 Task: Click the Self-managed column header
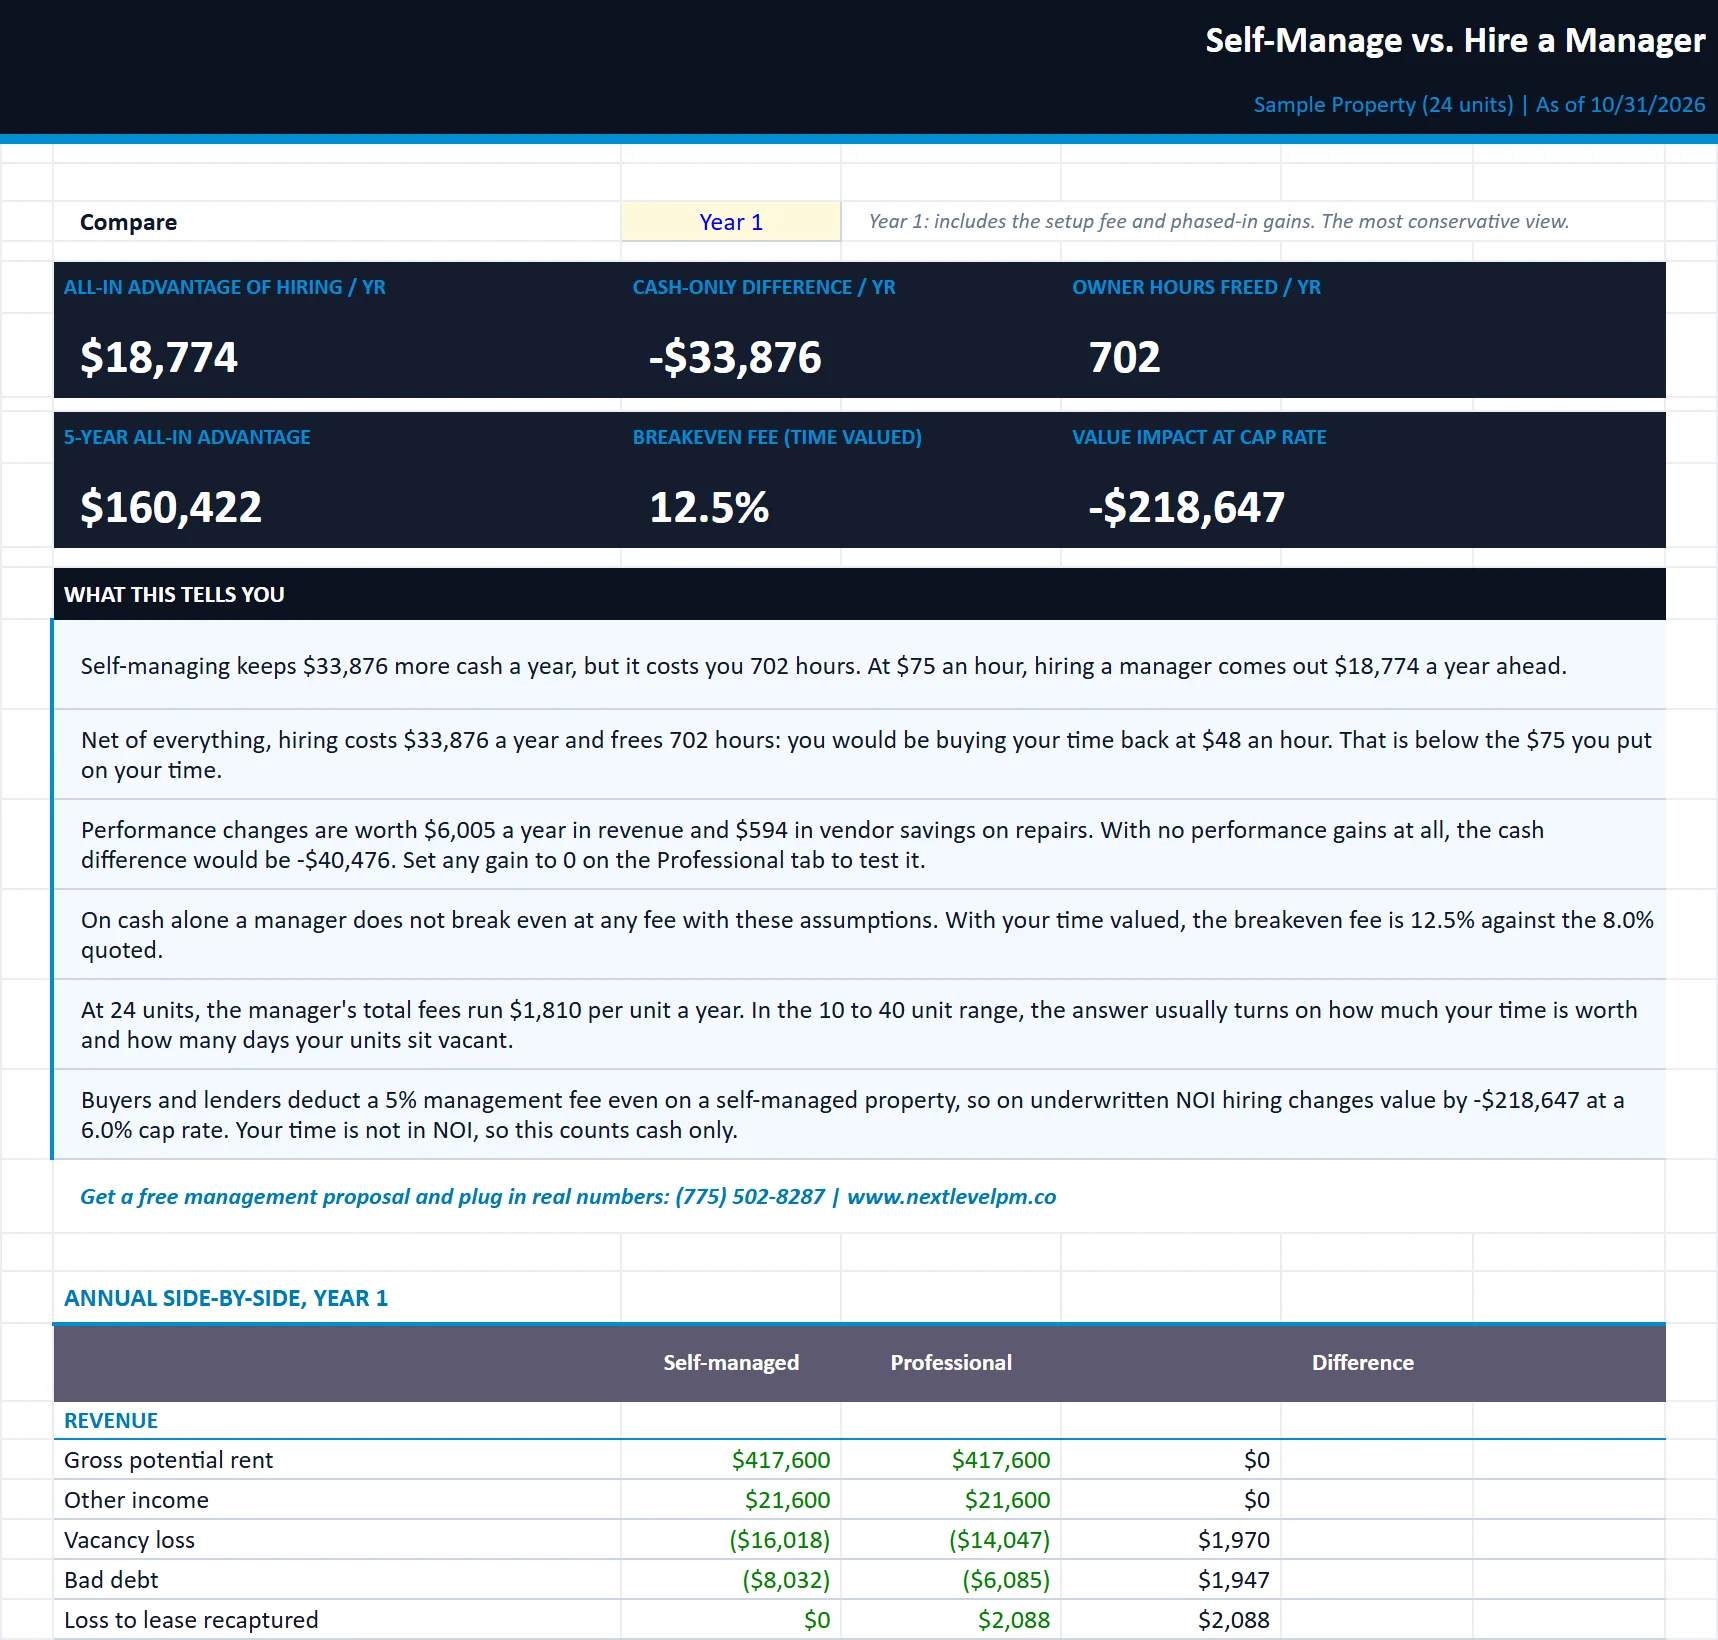[731, 1362]
